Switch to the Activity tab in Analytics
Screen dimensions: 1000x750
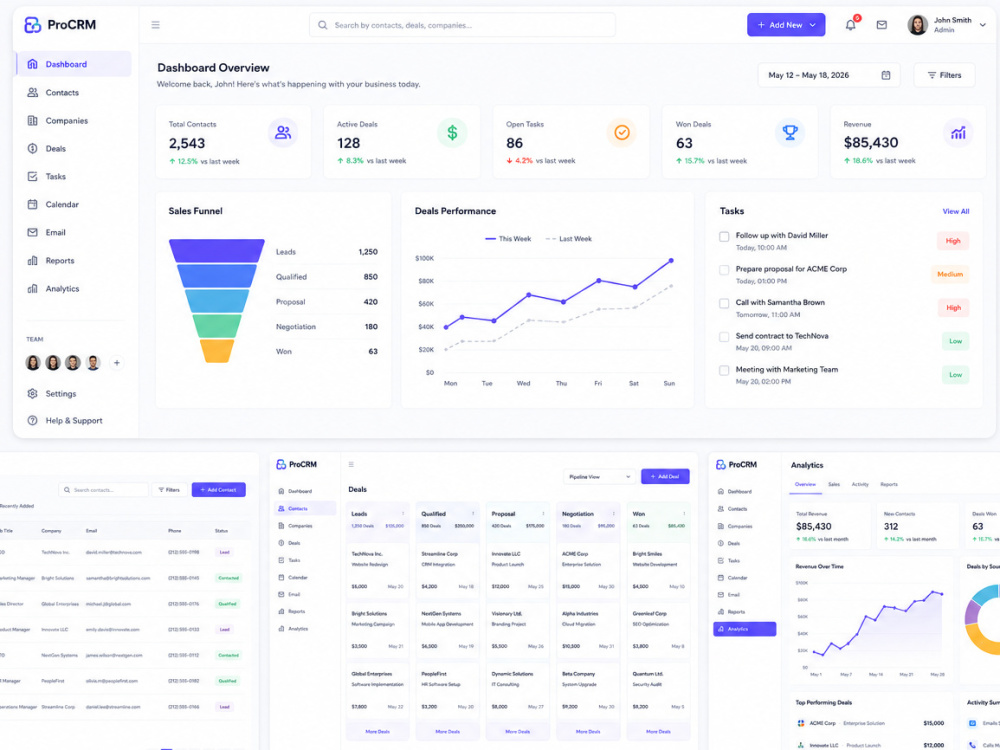pos(860,485)
